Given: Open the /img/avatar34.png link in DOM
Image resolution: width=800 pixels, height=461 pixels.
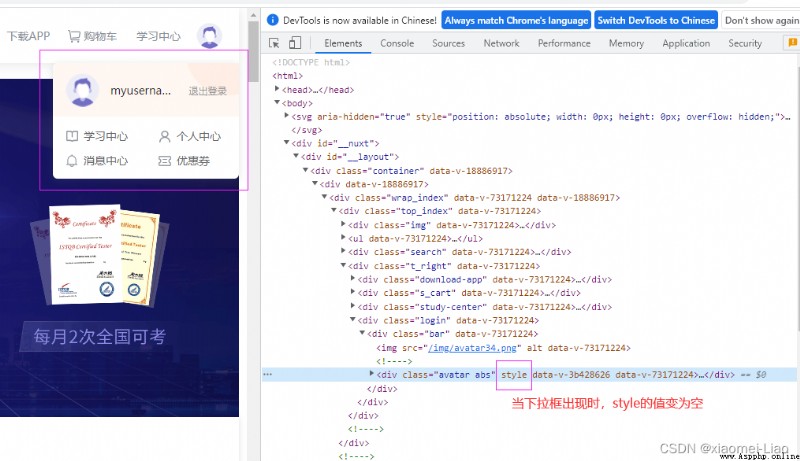Looking at the screenshot, I should pos(474,348).
